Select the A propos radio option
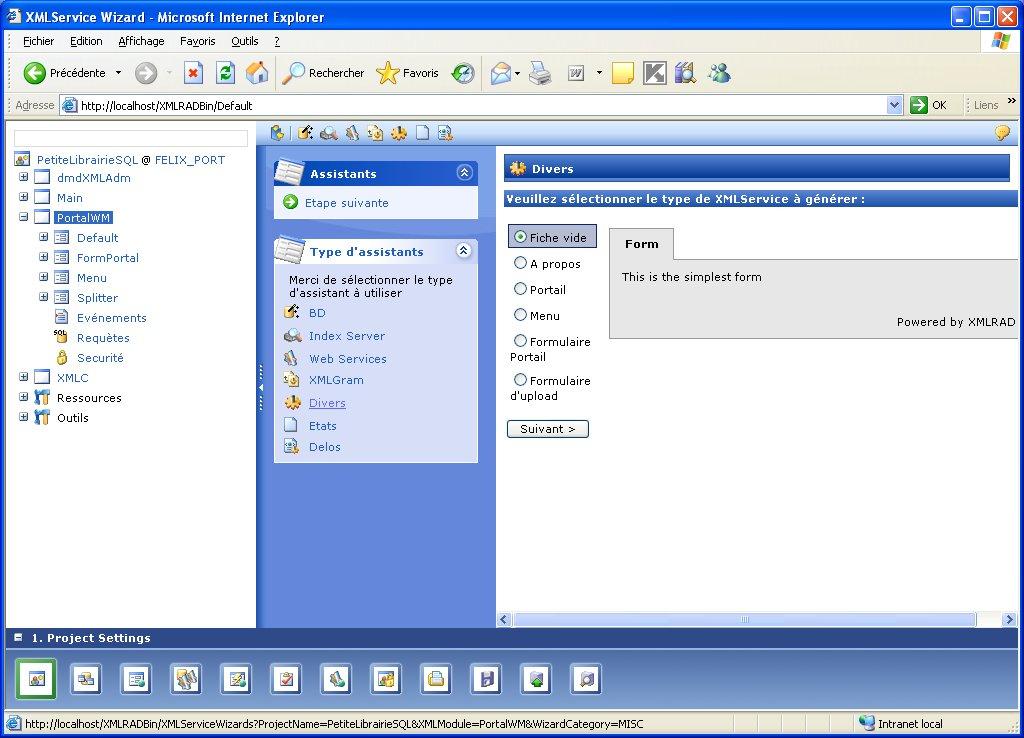This screenshot has height=738, width=1024. [520, 263]
